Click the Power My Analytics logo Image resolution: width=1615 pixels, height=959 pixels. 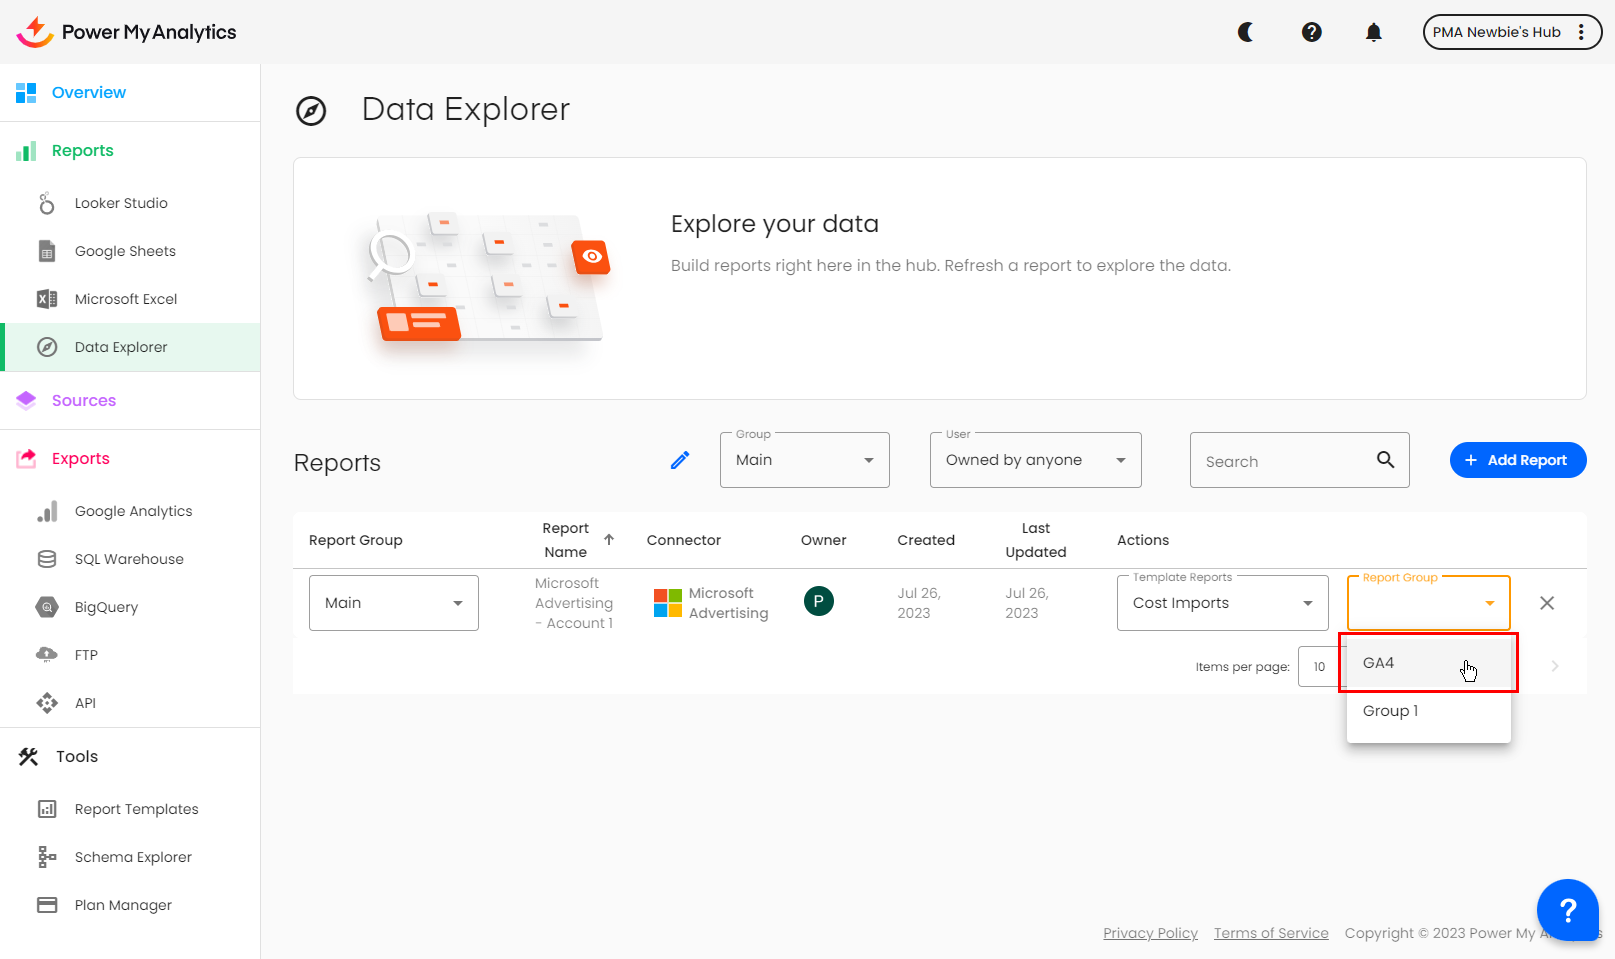click(x=127, y=32)
